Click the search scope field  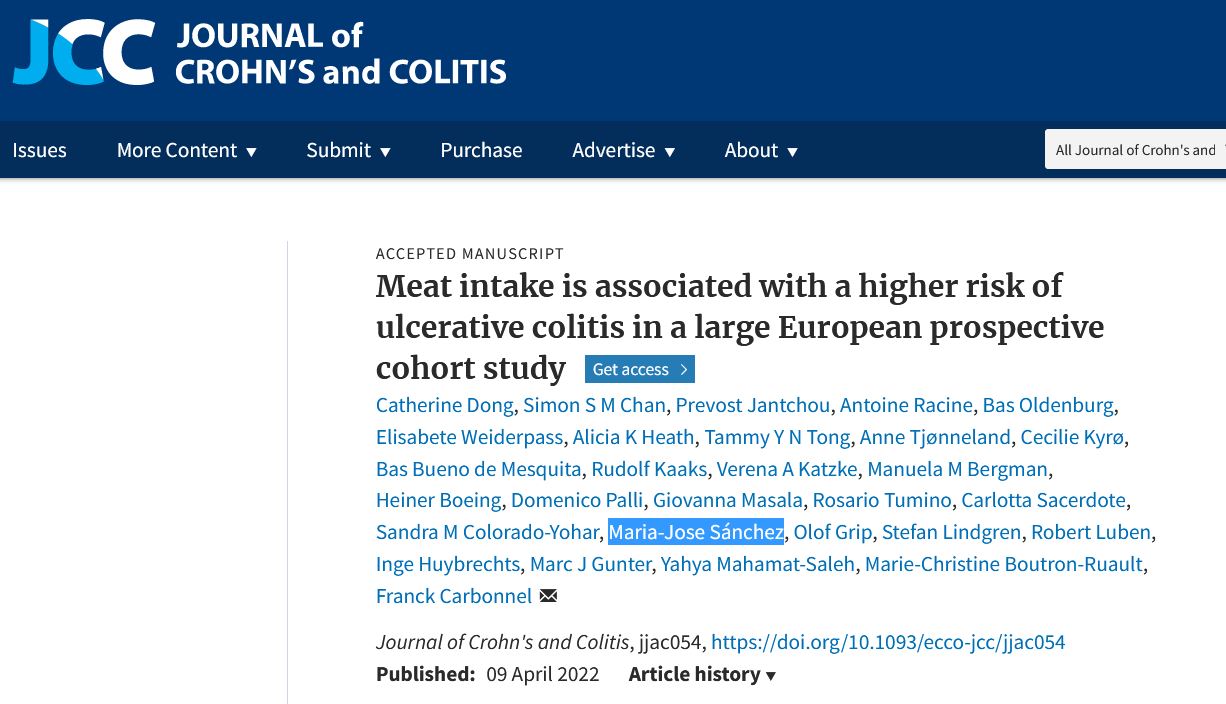1135,150
